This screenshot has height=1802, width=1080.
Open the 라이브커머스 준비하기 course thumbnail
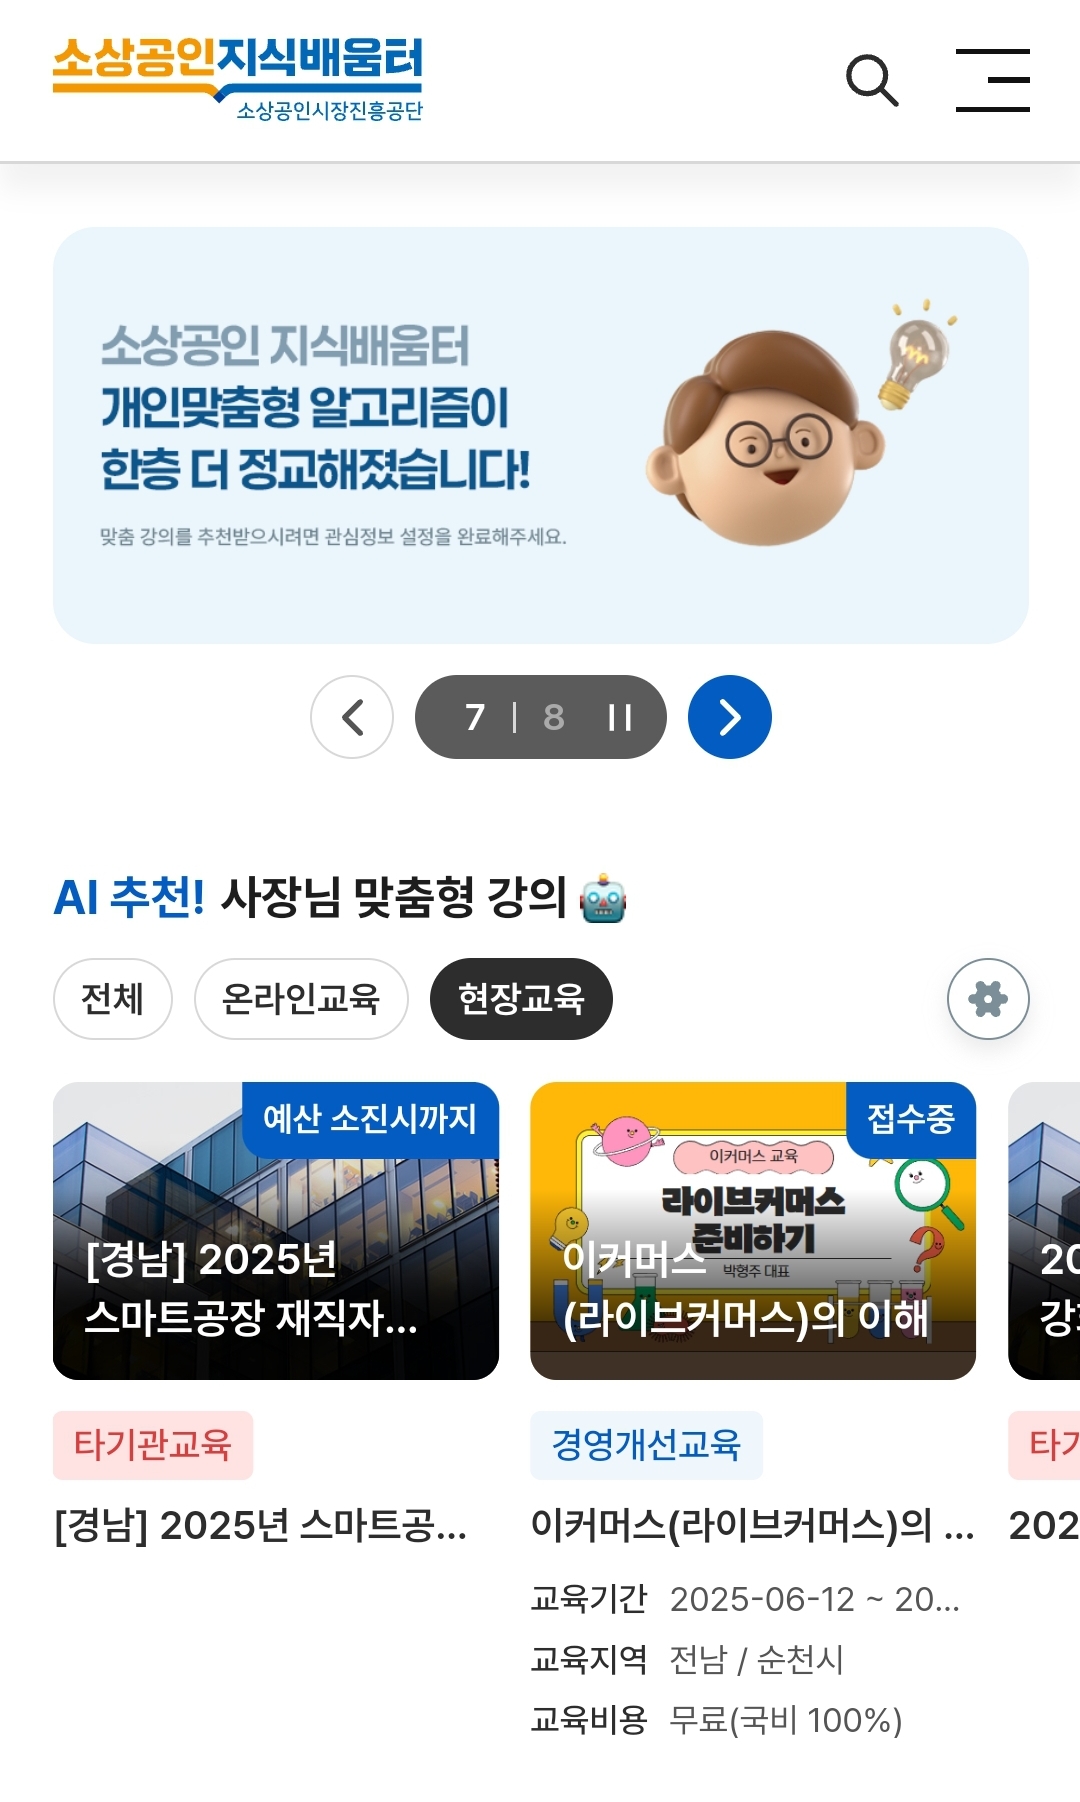coord(753,1231)
